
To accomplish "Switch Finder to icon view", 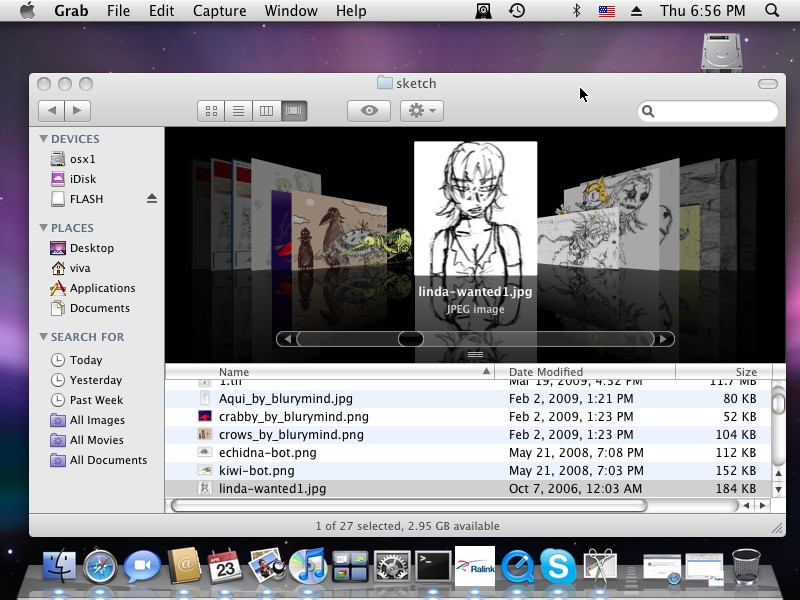I will coord(211,111).
